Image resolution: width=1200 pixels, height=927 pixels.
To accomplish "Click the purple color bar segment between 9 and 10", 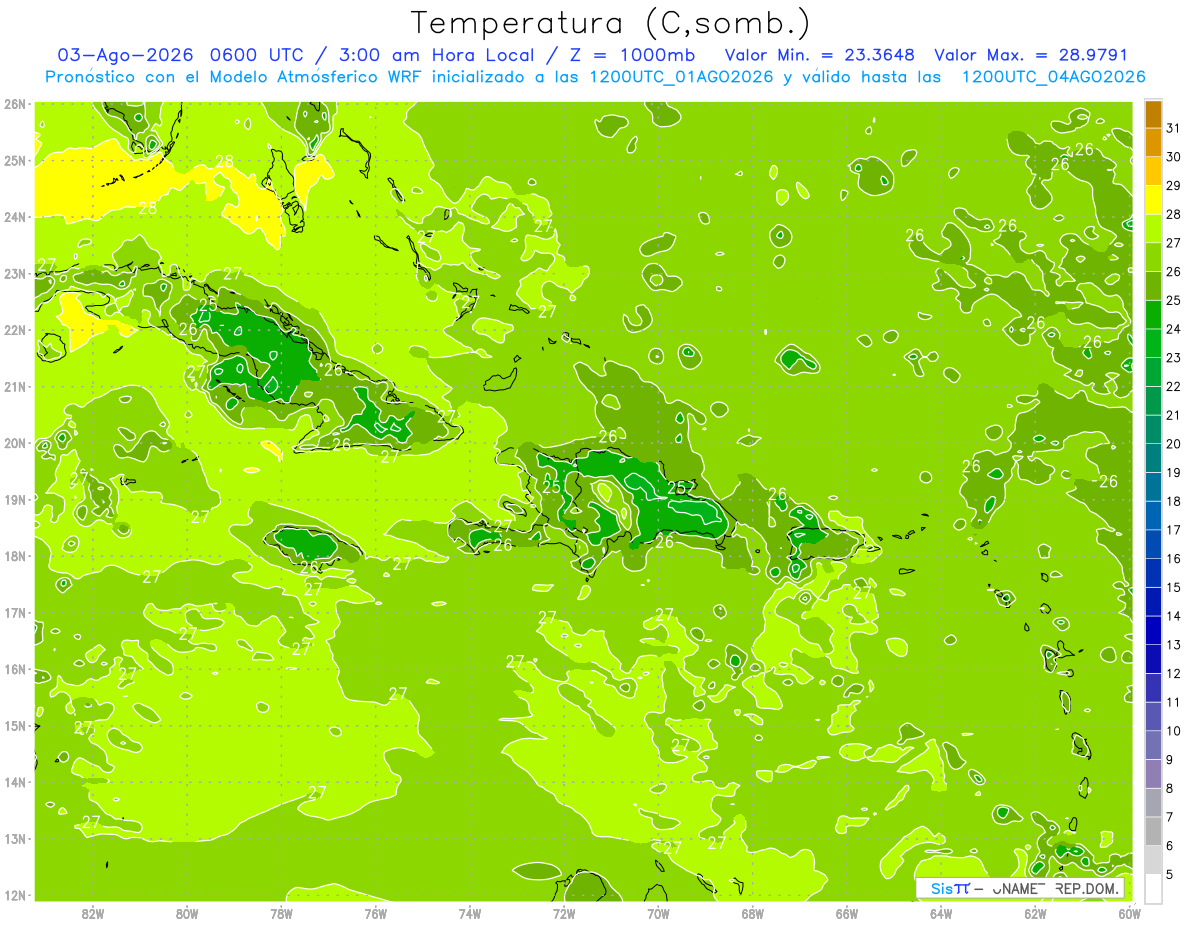I will pyautogui.click(x=1153, y=745).
